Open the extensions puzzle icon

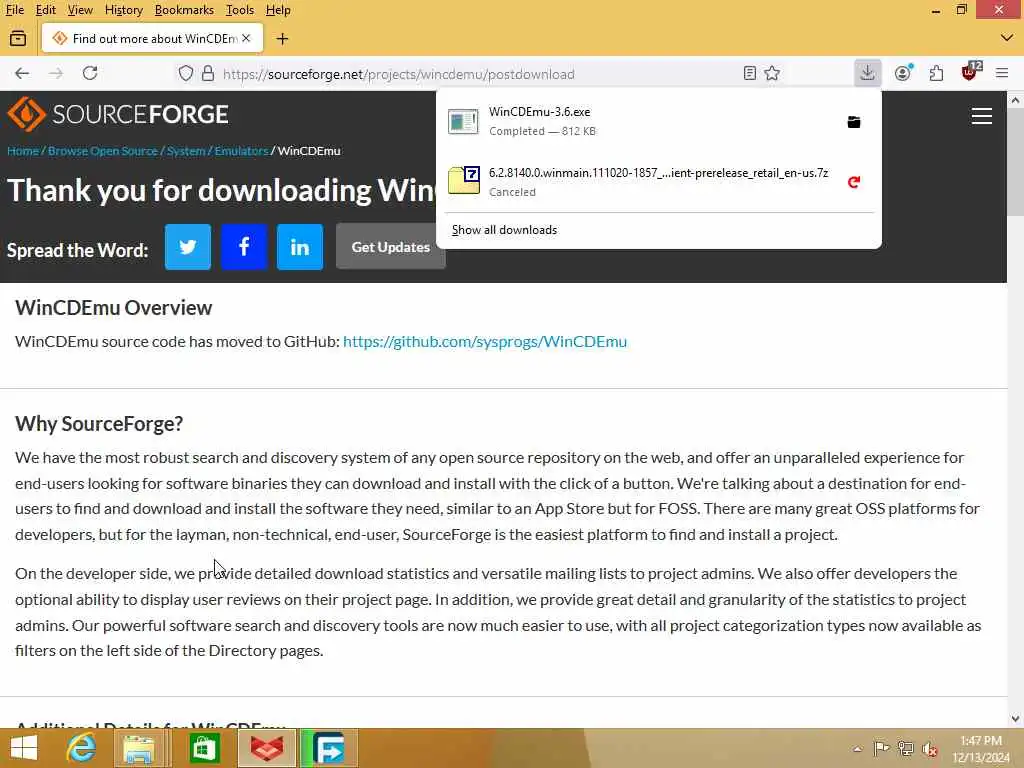click(936, 73)
